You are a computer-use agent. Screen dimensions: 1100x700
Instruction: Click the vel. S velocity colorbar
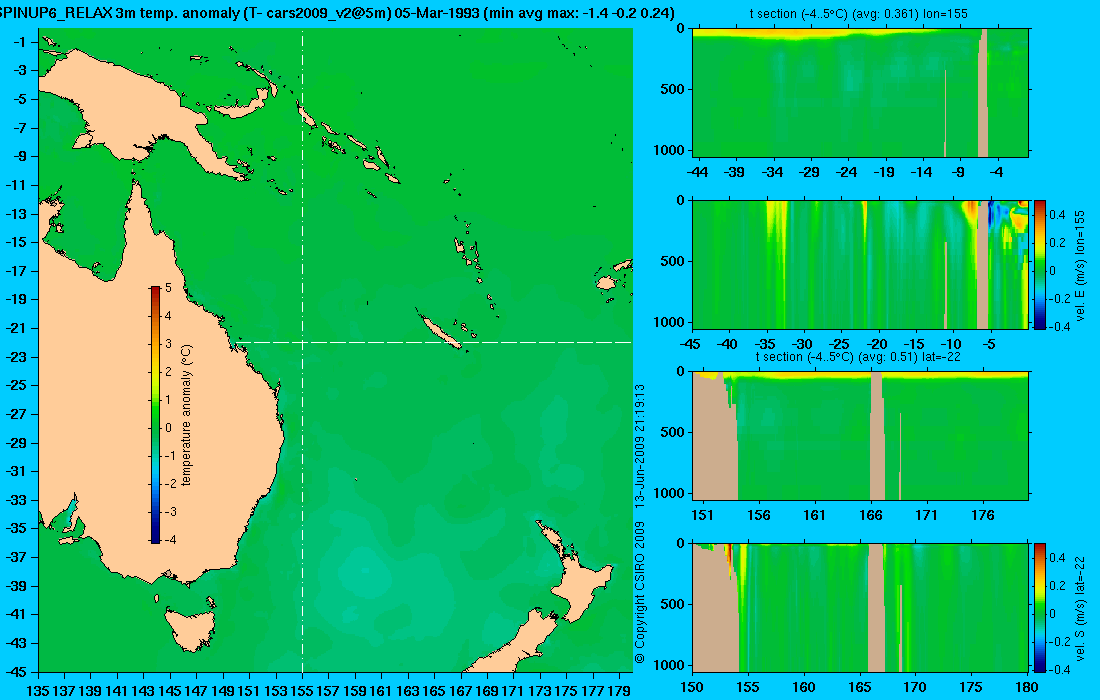click(1039, 607)
